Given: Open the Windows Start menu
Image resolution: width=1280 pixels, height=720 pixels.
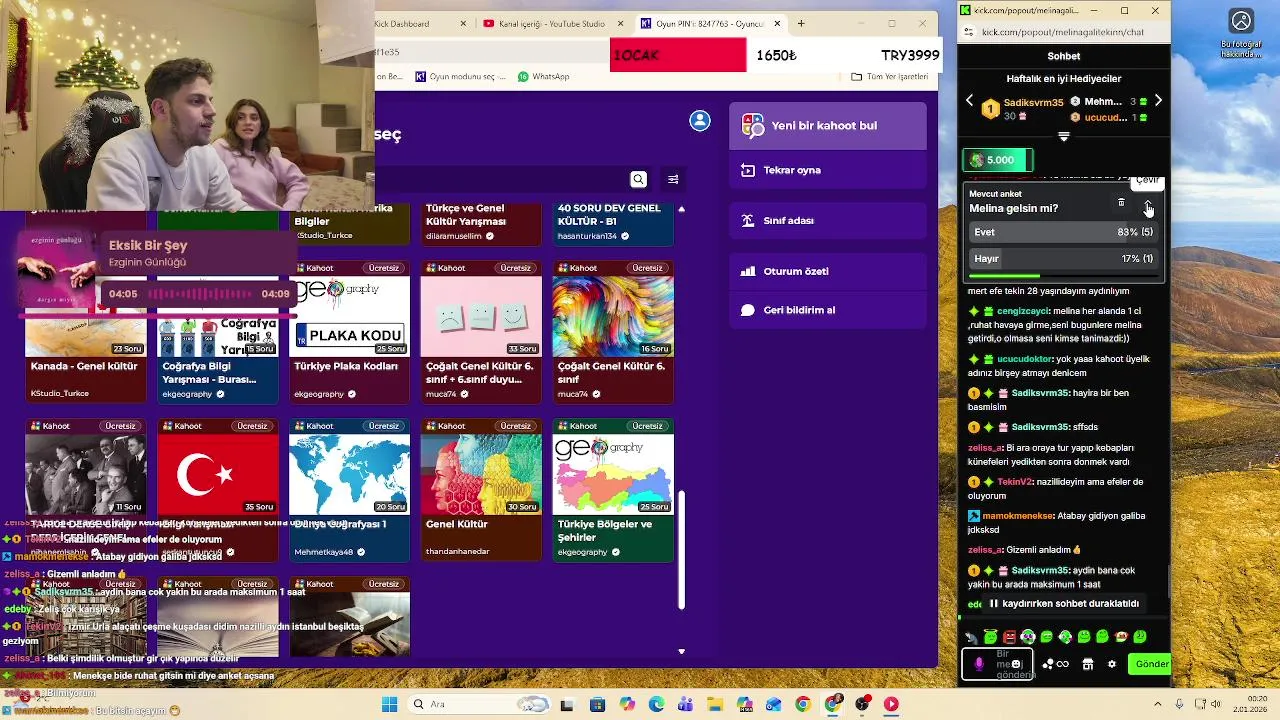Looking at the screenshot, I should coord(389,704).
